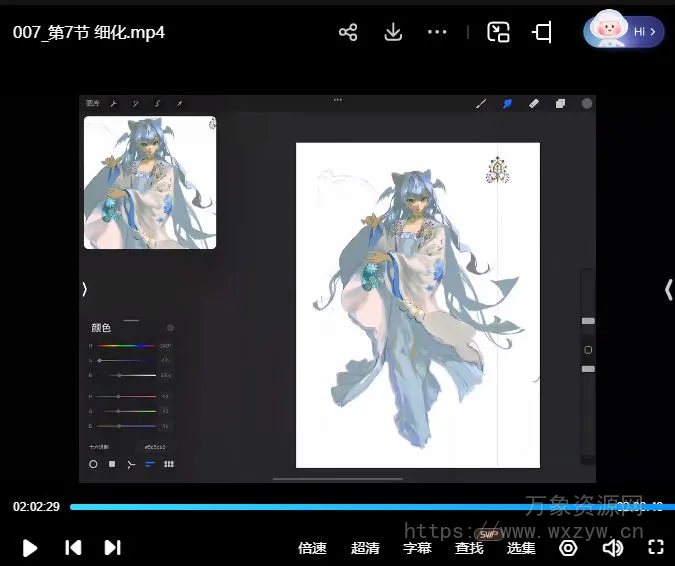Click the reference image thumbnail in video
Image resolution: width=675 pixels, height=566 pixels.
click(150, 182)
